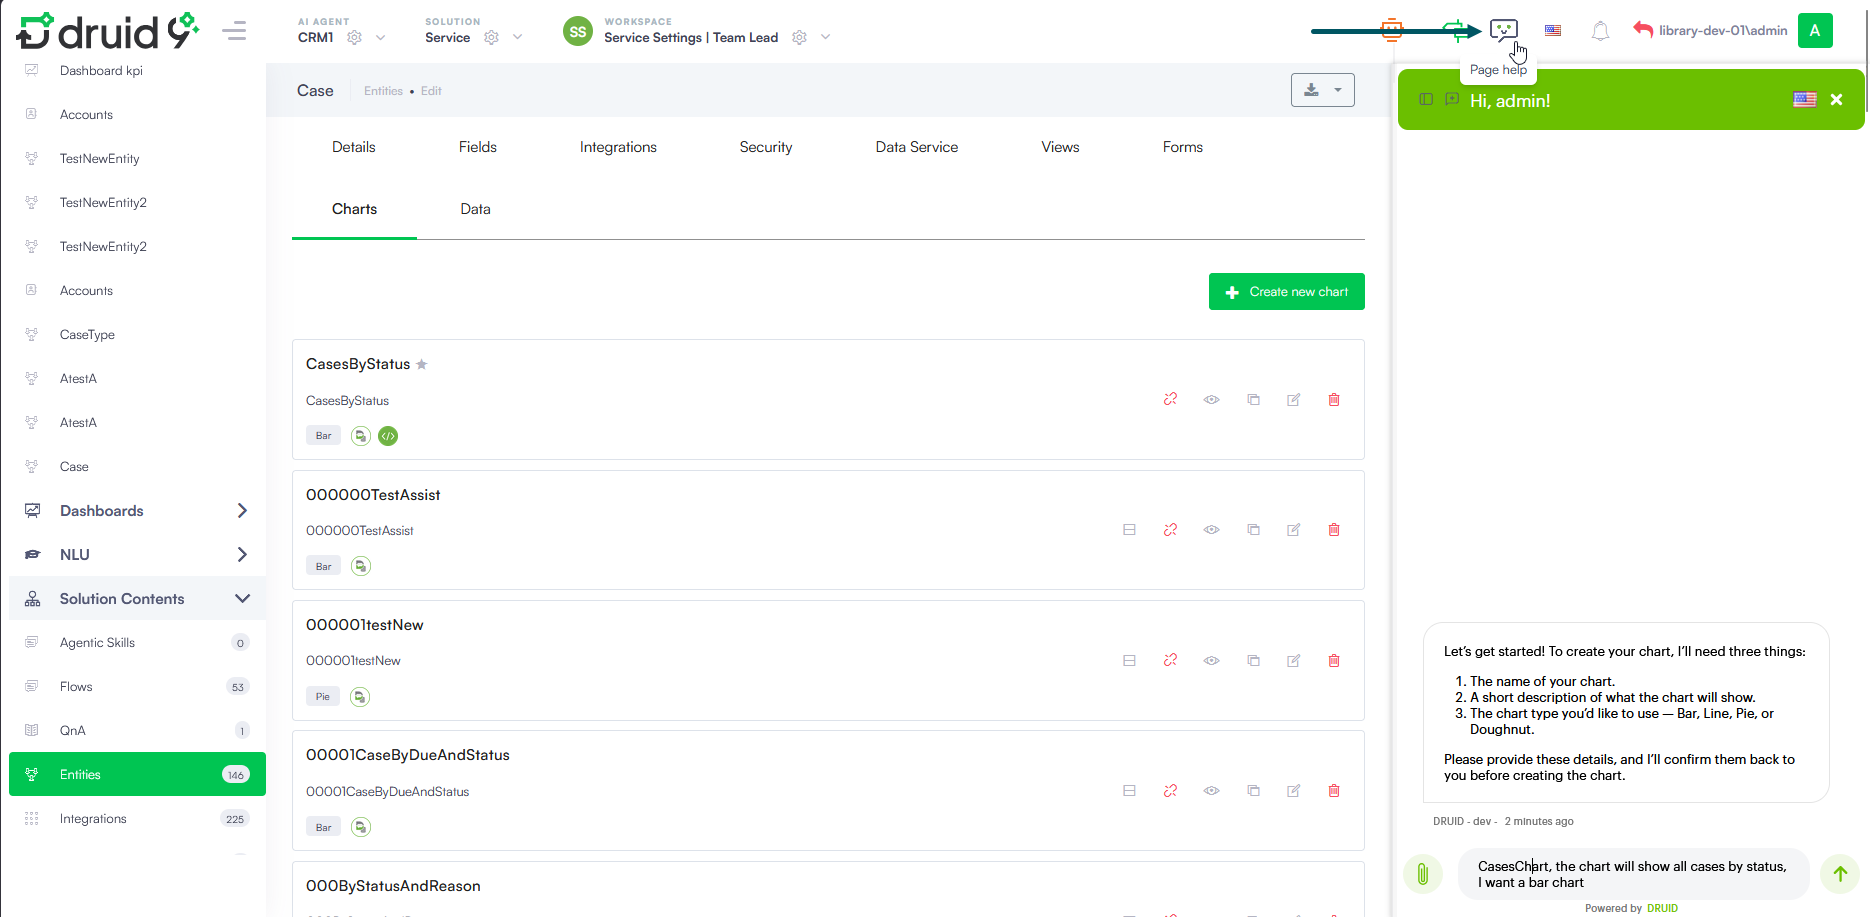Click the DRUID powered-by link
This screenshot has height=917, width=1870.
click(1662, 908)
